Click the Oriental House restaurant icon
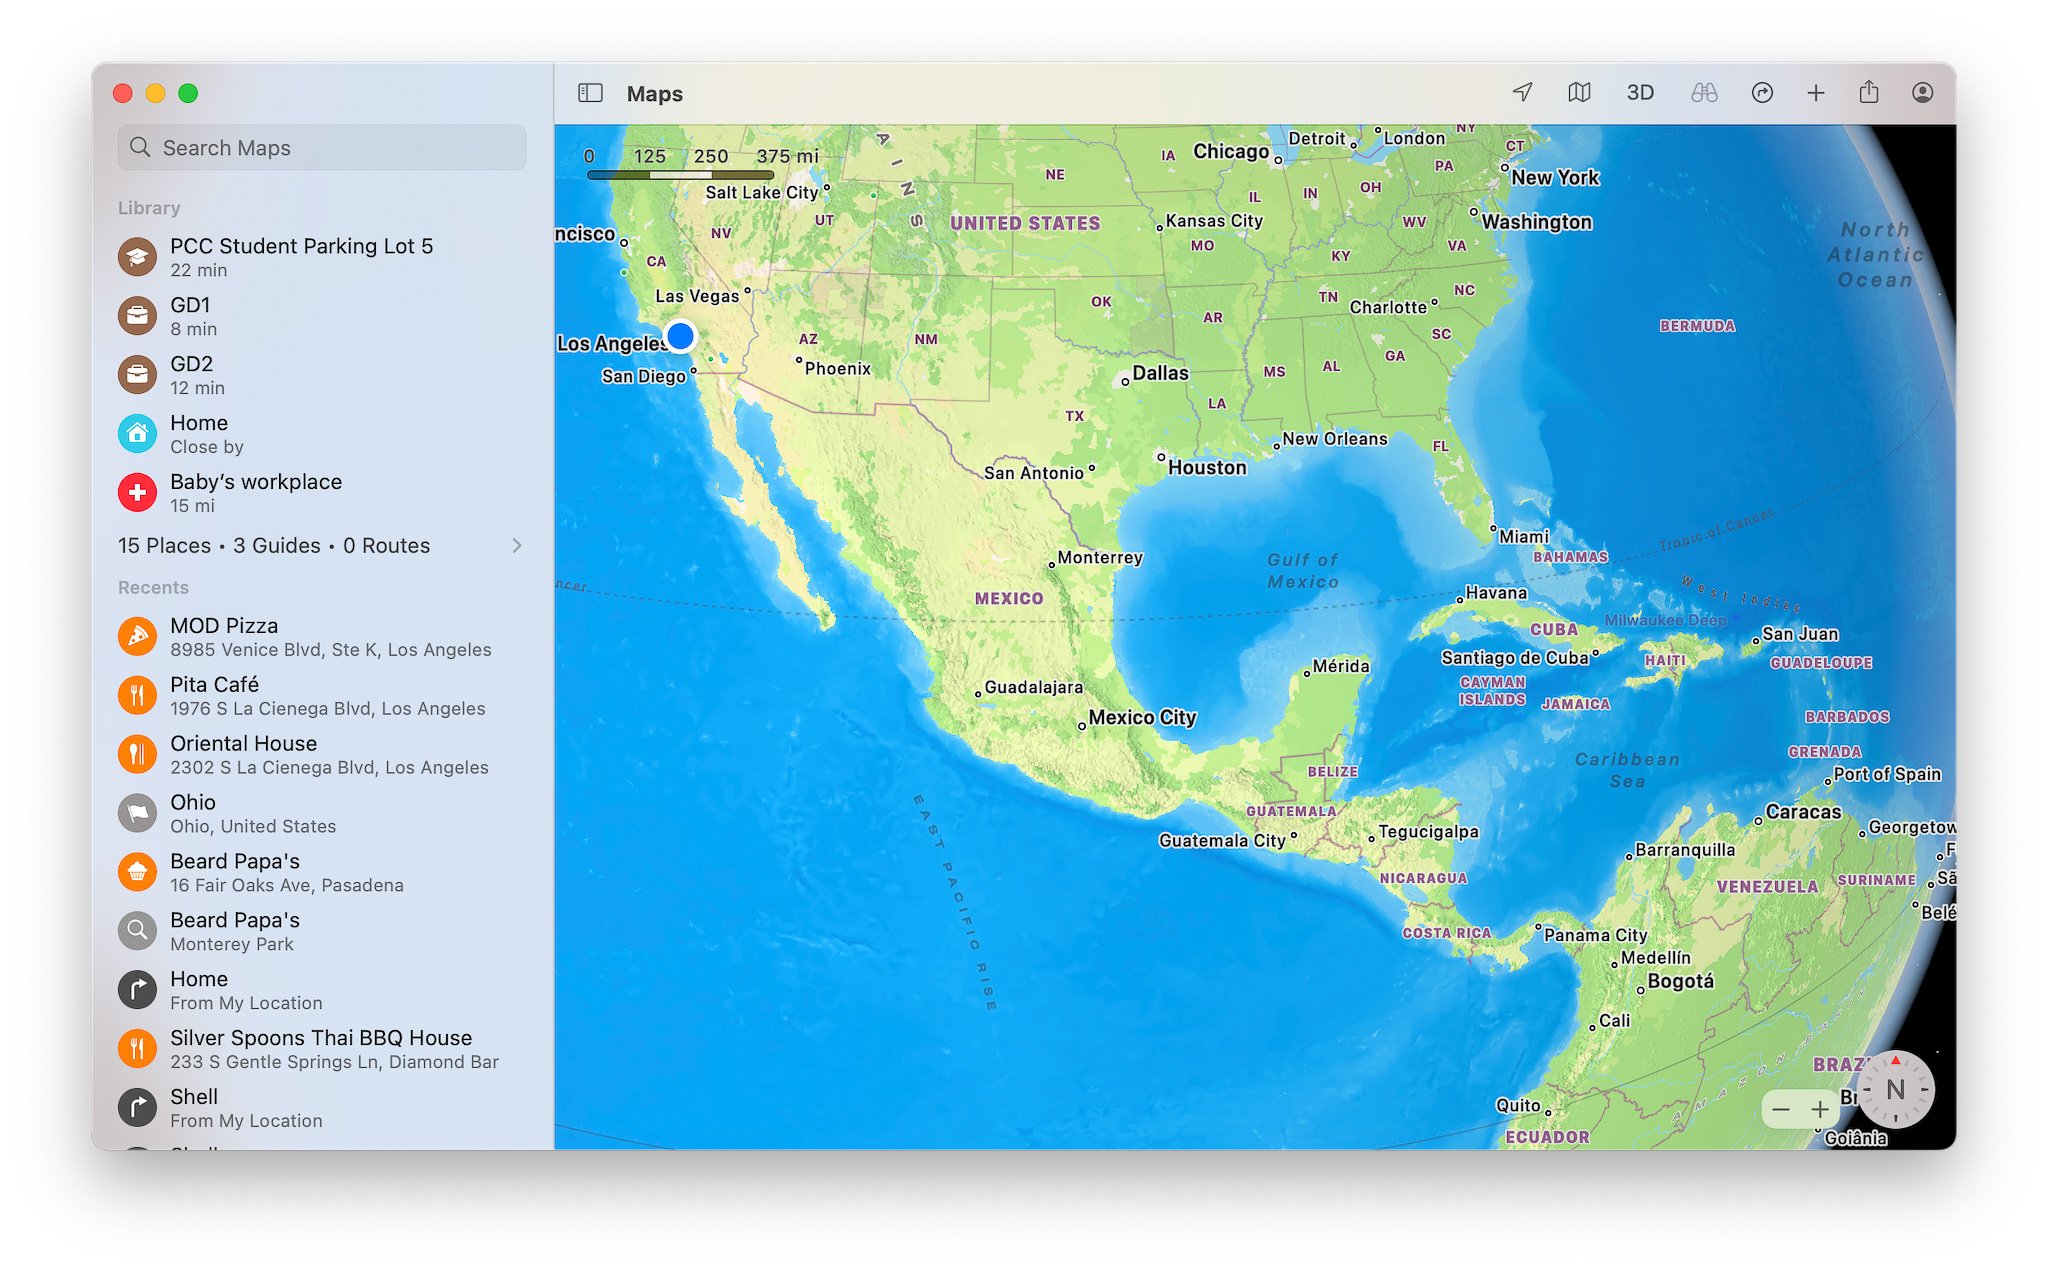The image size is (2048, 1271). 137,755
